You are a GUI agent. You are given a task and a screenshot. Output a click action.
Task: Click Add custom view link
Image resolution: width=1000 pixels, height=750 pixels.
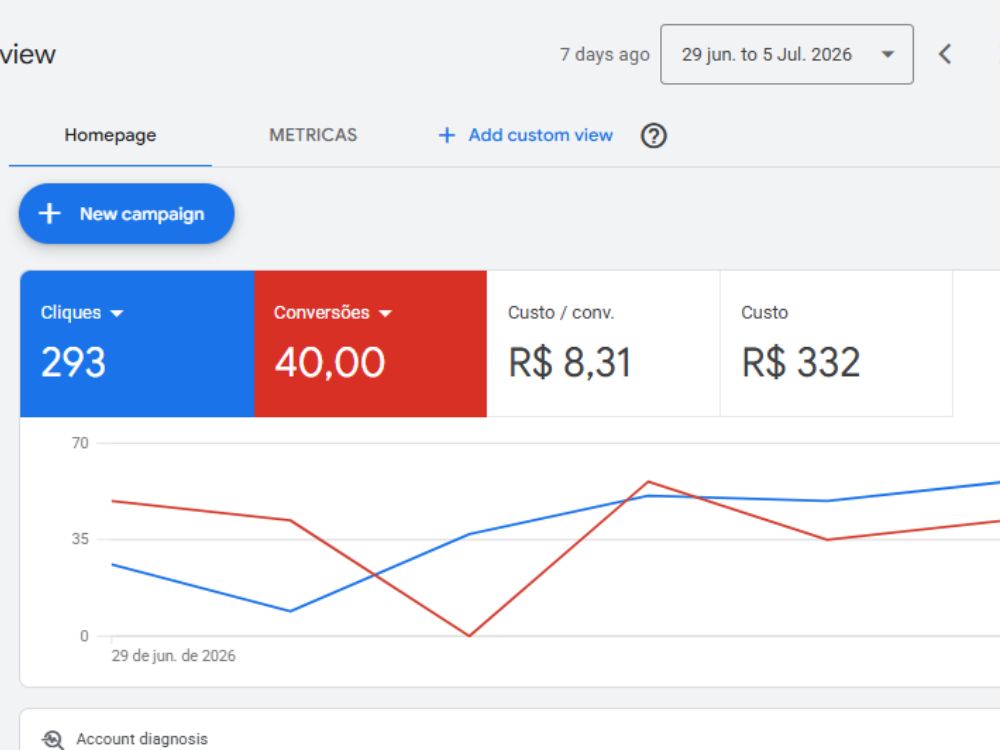(526, 135)
